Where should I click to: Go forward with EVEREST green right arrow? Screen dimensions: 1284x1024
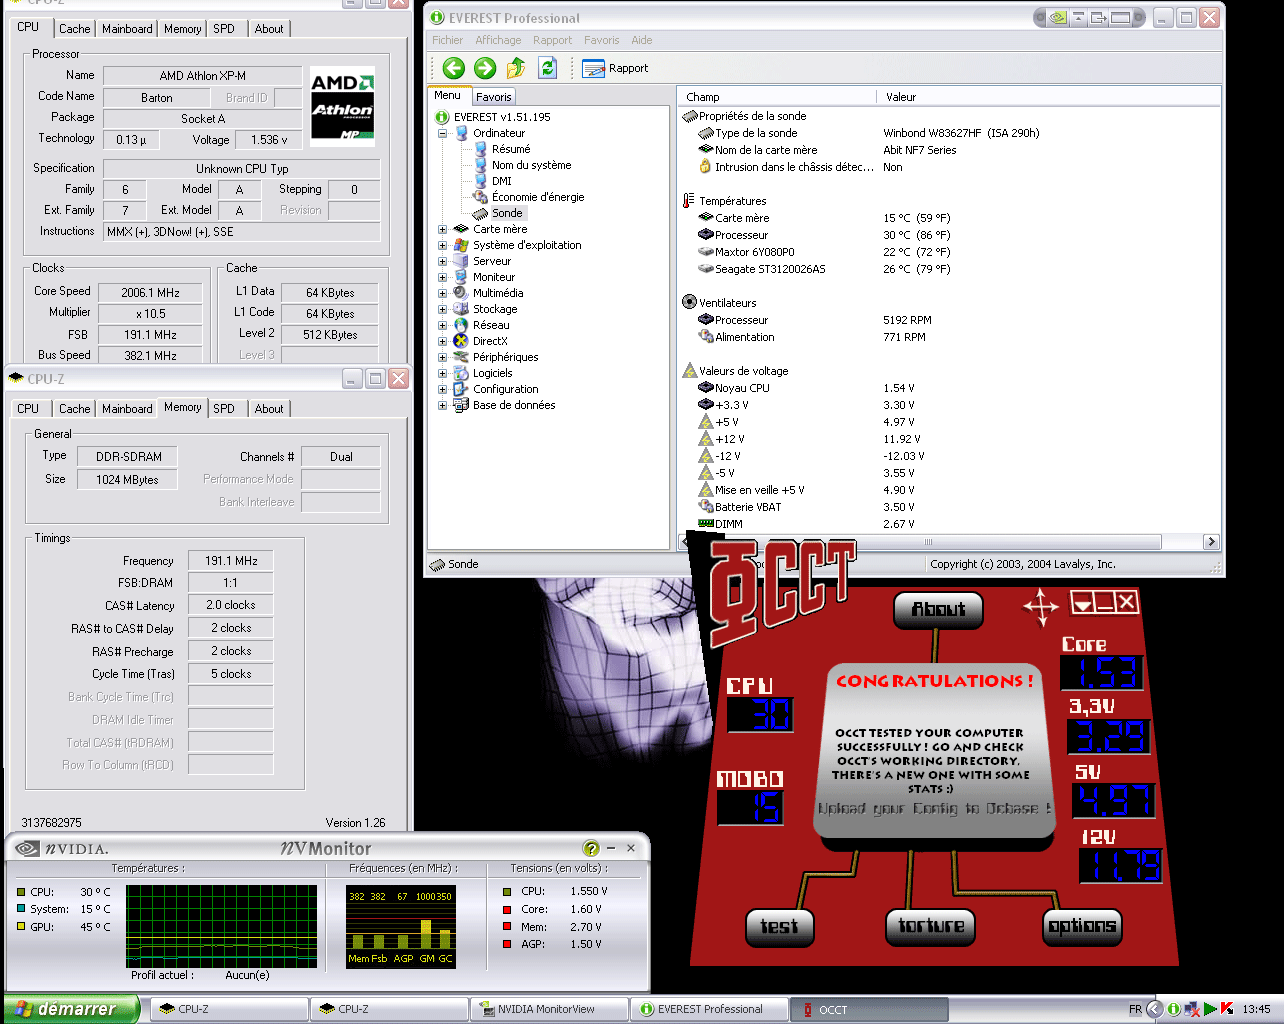tap(485, 68)
